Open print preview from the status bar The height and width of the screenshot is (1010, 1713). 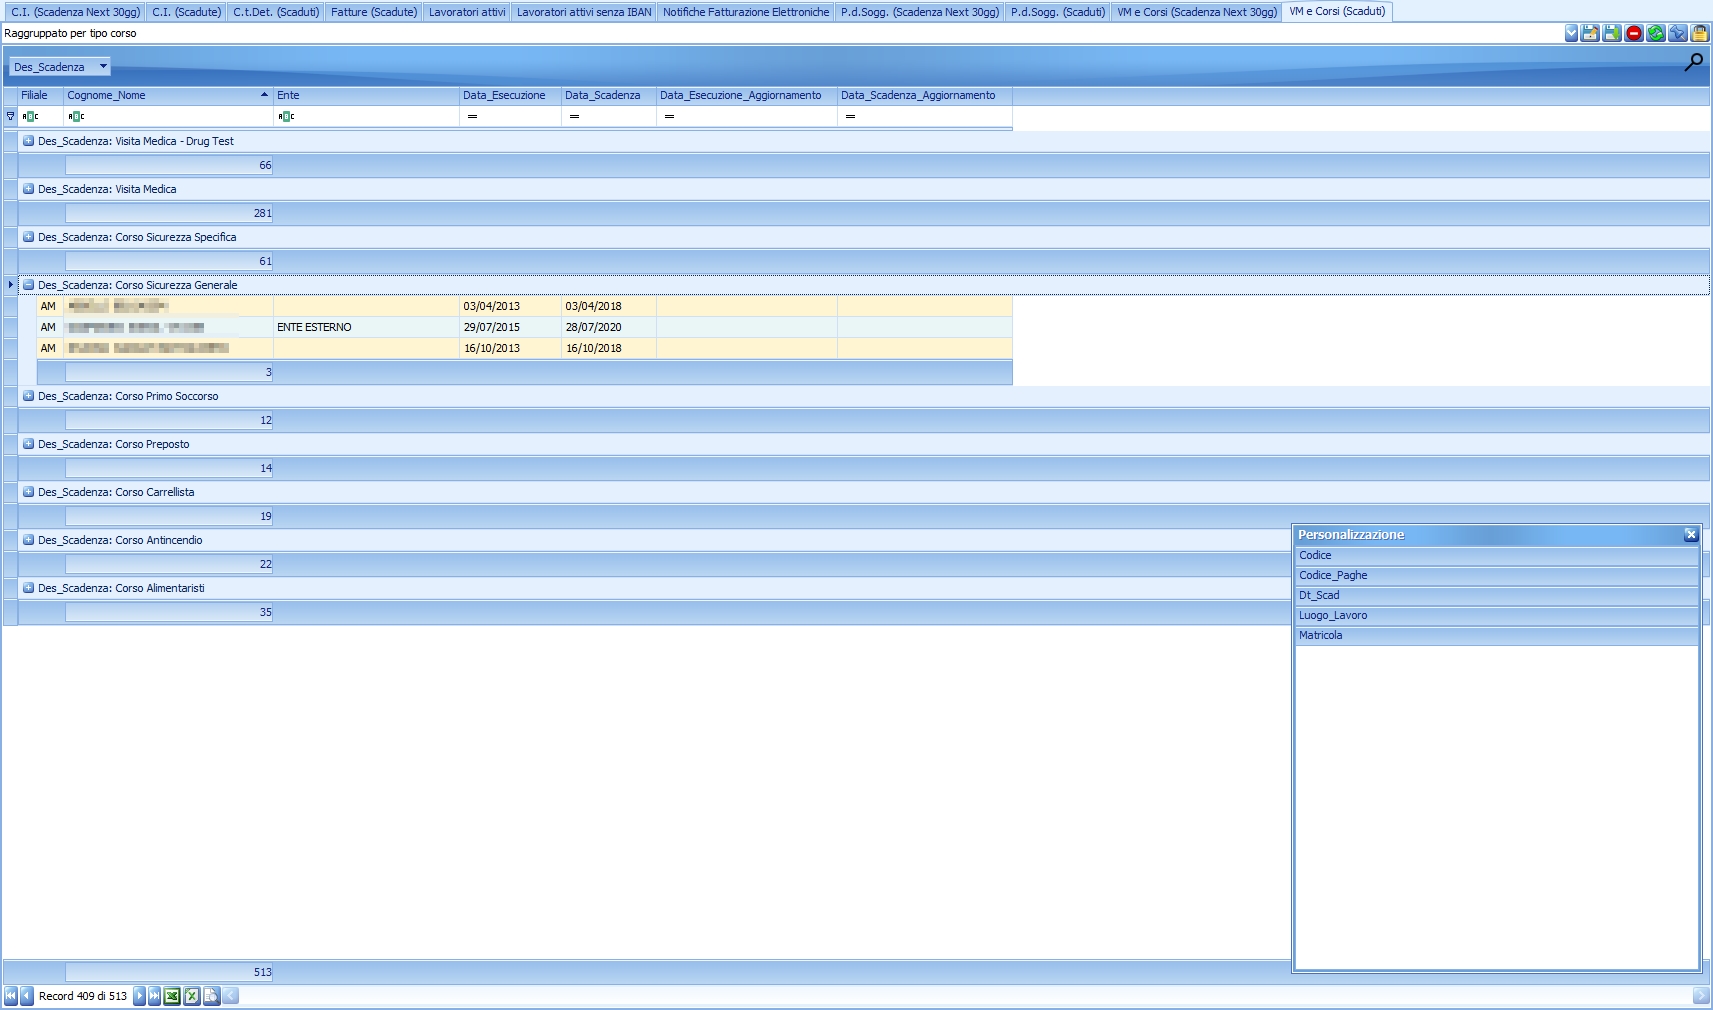[211, 996]
